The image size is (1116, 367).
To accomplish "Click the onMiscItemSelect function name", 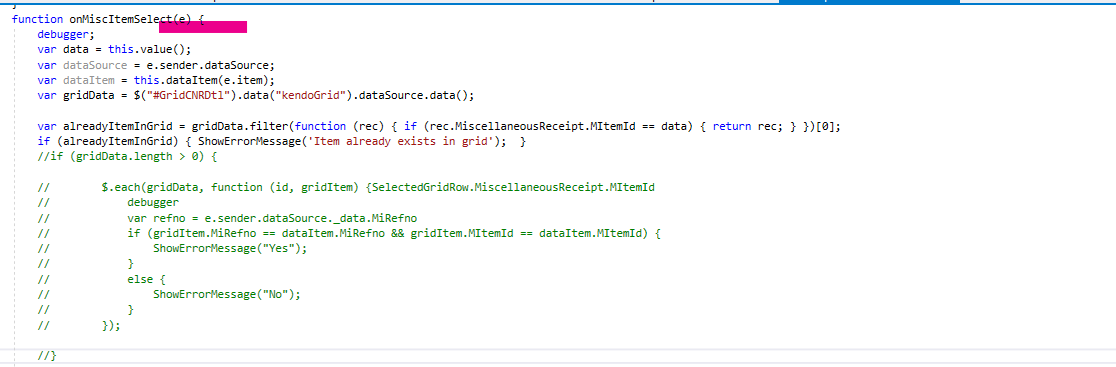I will (x=122, y=20).
